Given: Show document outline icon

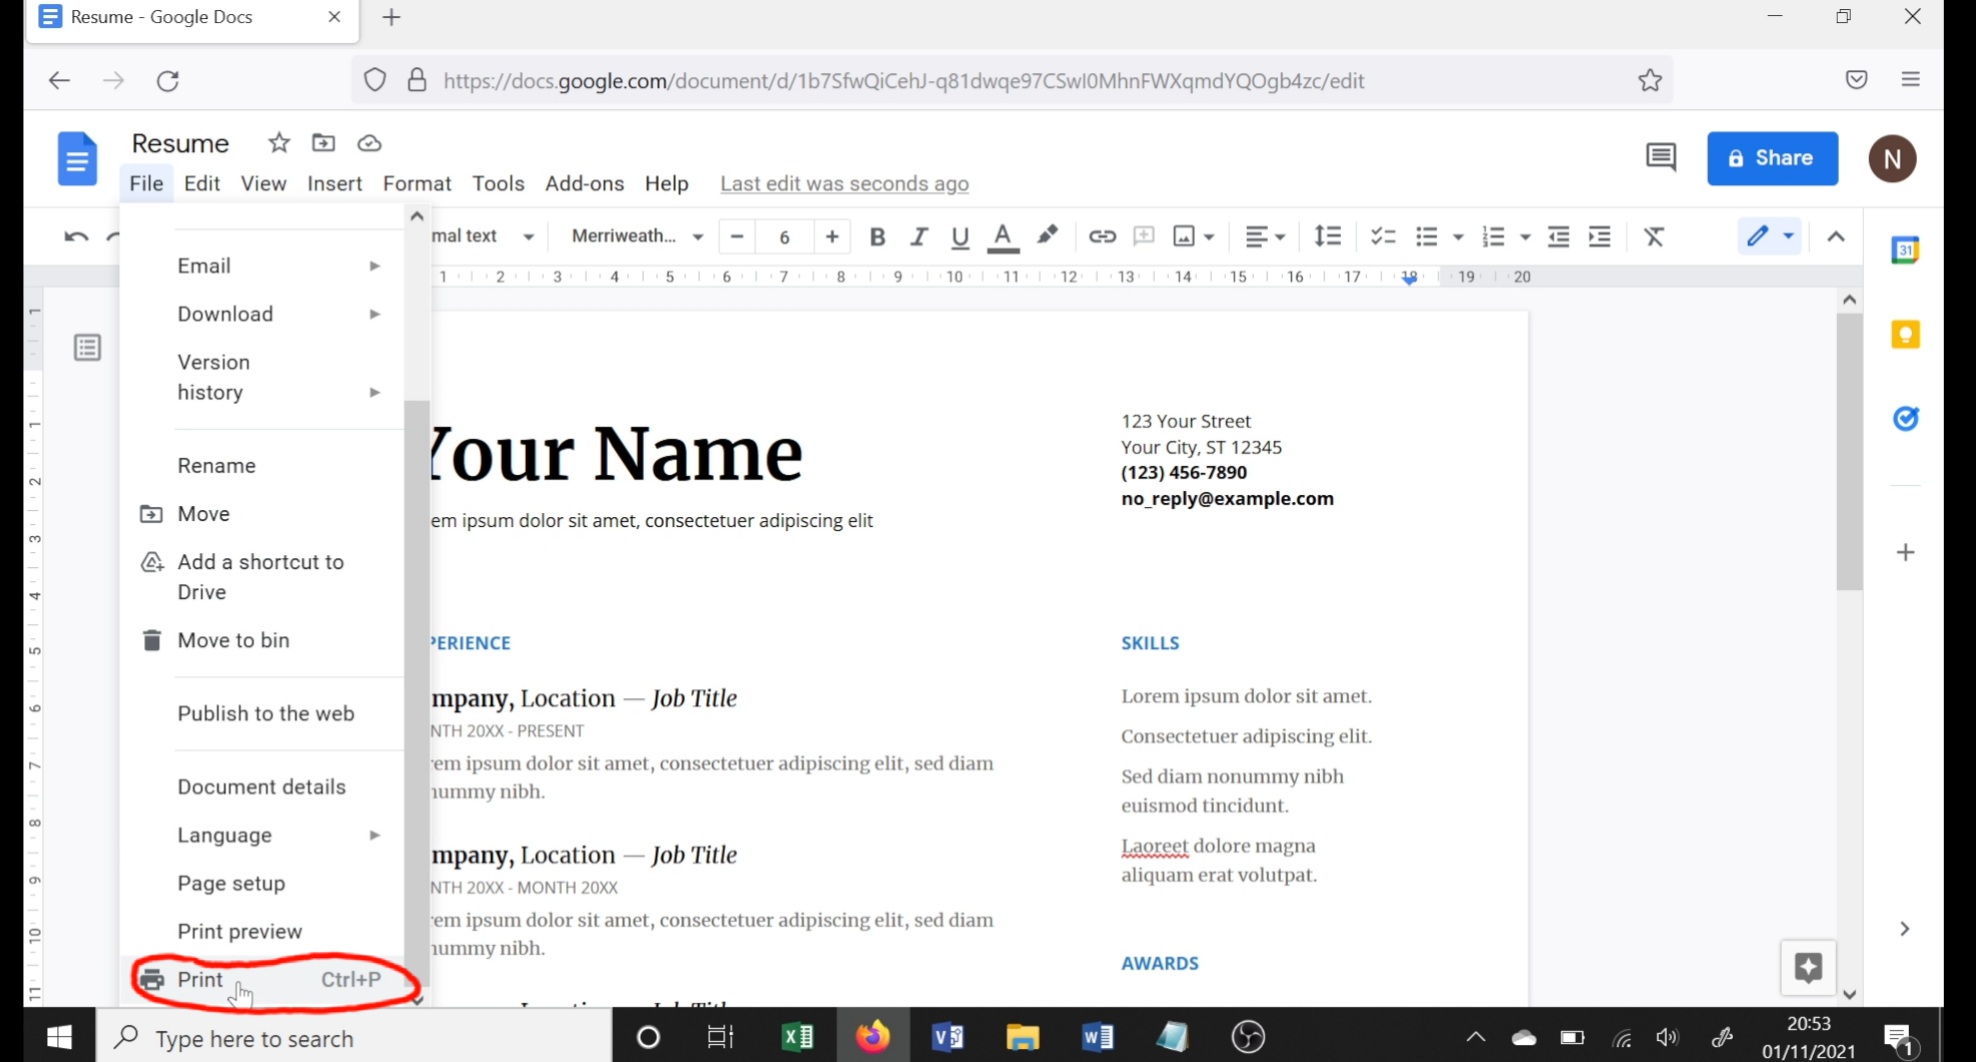Looking at the screenshot, I should point(88,347).
